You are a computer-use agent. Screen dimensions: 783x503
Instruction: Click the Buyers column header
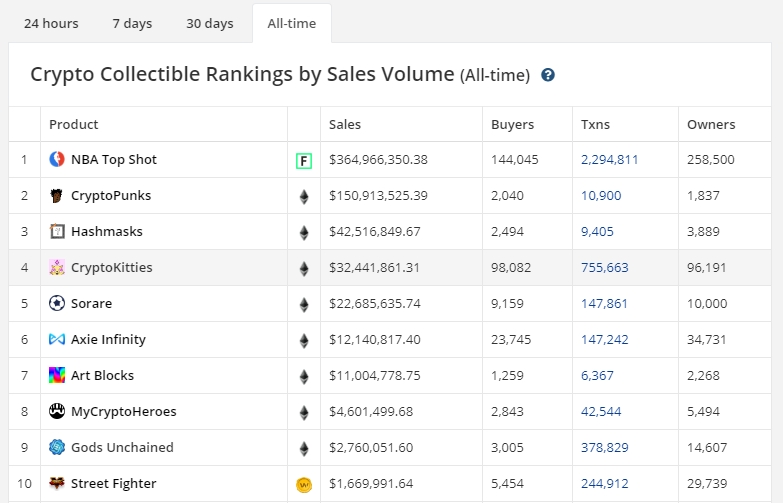click(x=512, y=124)
